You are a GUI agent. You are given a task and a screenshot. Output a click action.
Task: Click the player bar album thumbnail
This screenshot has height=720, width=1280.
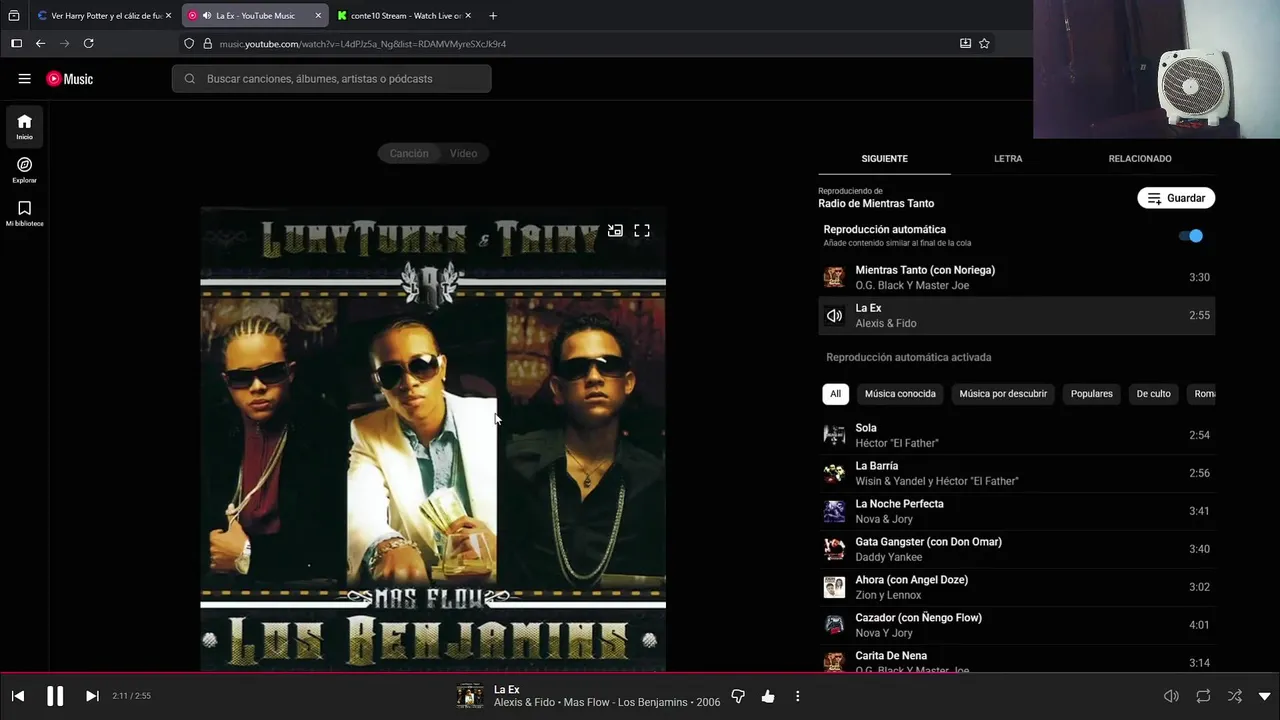pyautogui.click(x=469, y=696)
